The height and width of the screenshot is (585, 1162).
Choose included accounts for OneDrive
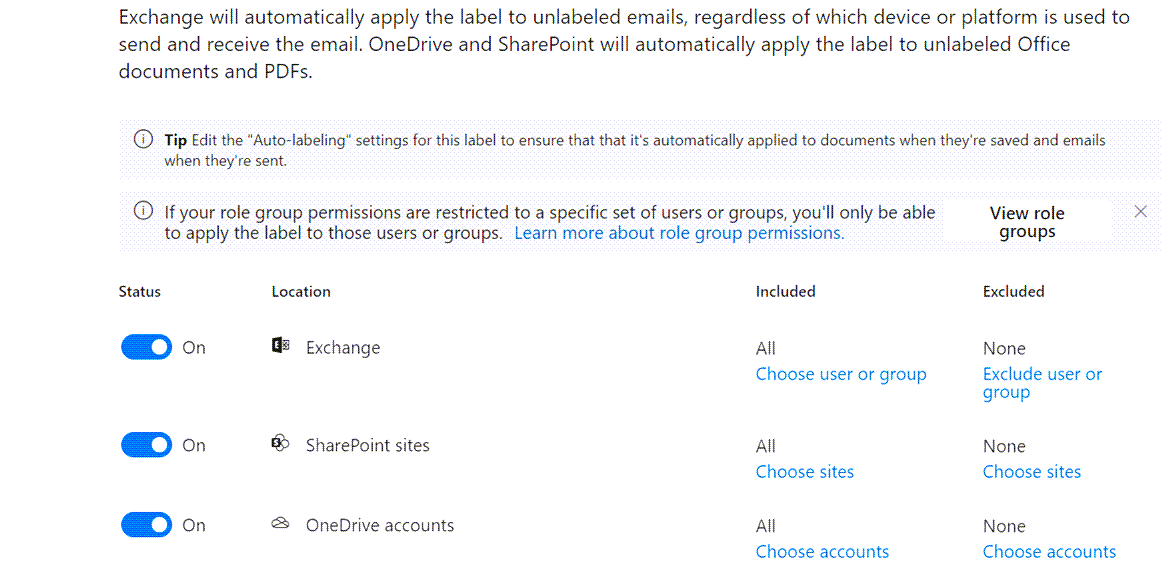pos(822,552)
